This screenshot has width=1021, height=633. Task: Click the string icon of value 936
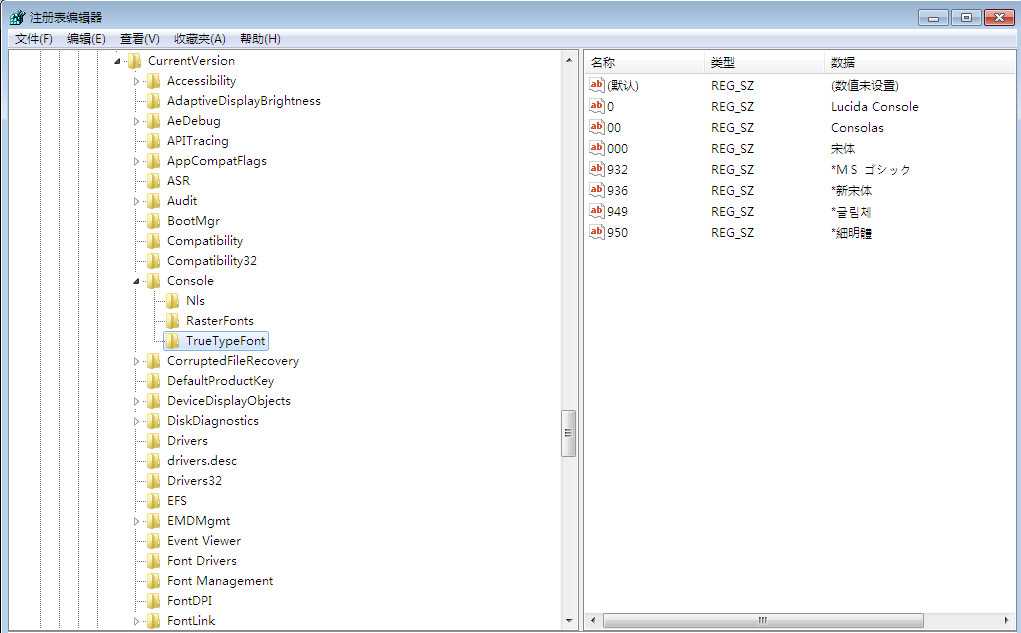[596, 190]
